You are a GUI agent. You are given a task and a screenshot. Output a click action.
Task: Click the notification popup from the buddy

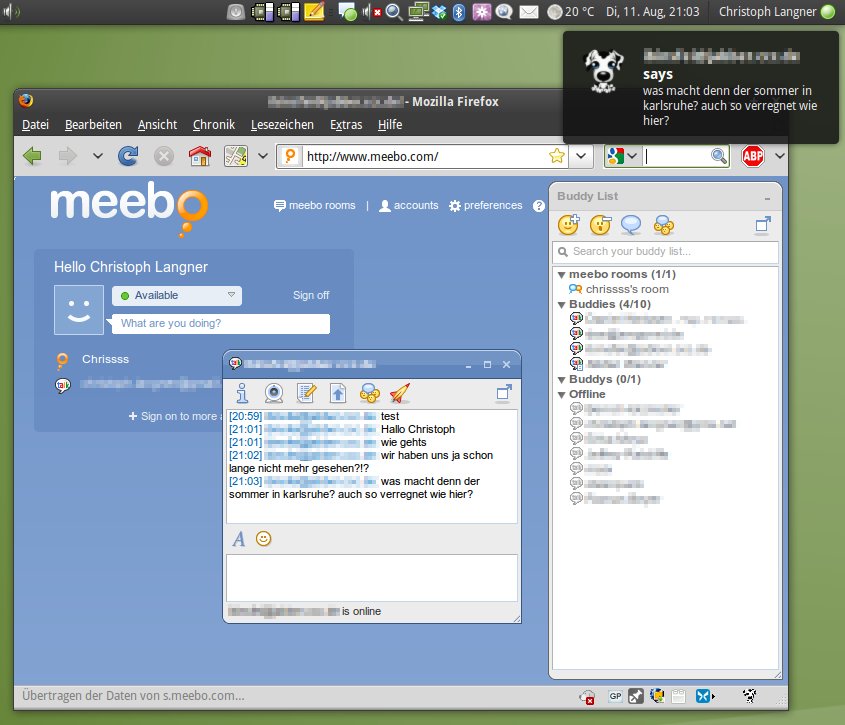[x=701, y=88]
